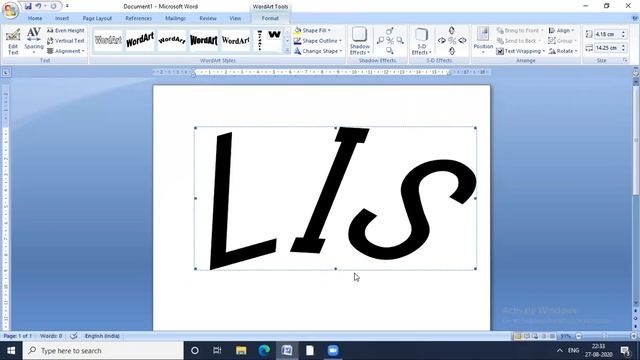Switch to the Home tab
Screen dimensions: 640x360
coord(35,18)
